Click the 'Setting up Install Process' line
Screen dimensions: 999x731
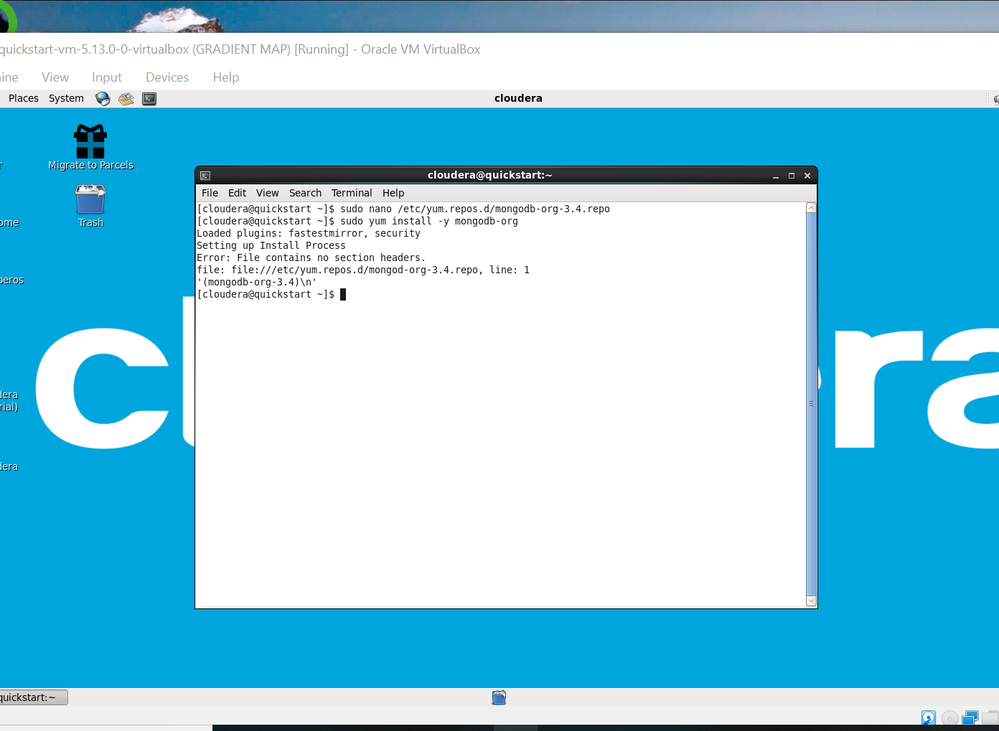click(x=271, y=245)
